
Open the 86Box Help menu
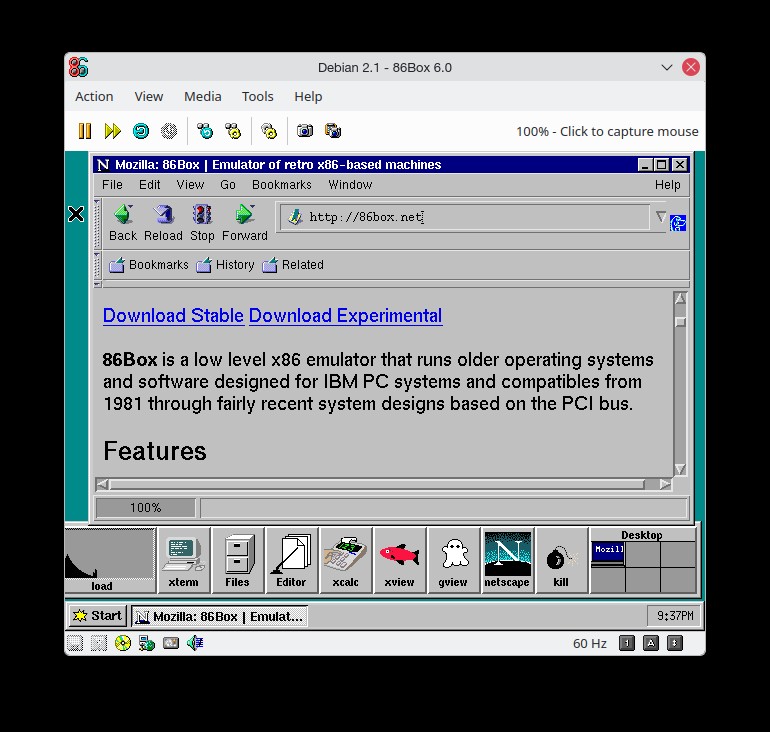(308, 96)
